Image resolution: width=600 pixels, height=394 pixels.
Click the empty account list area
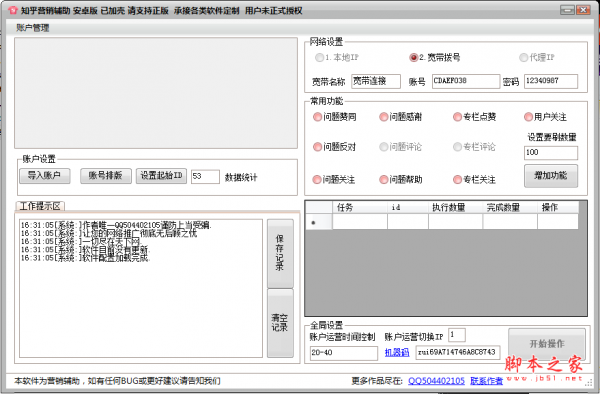point(156,93)
